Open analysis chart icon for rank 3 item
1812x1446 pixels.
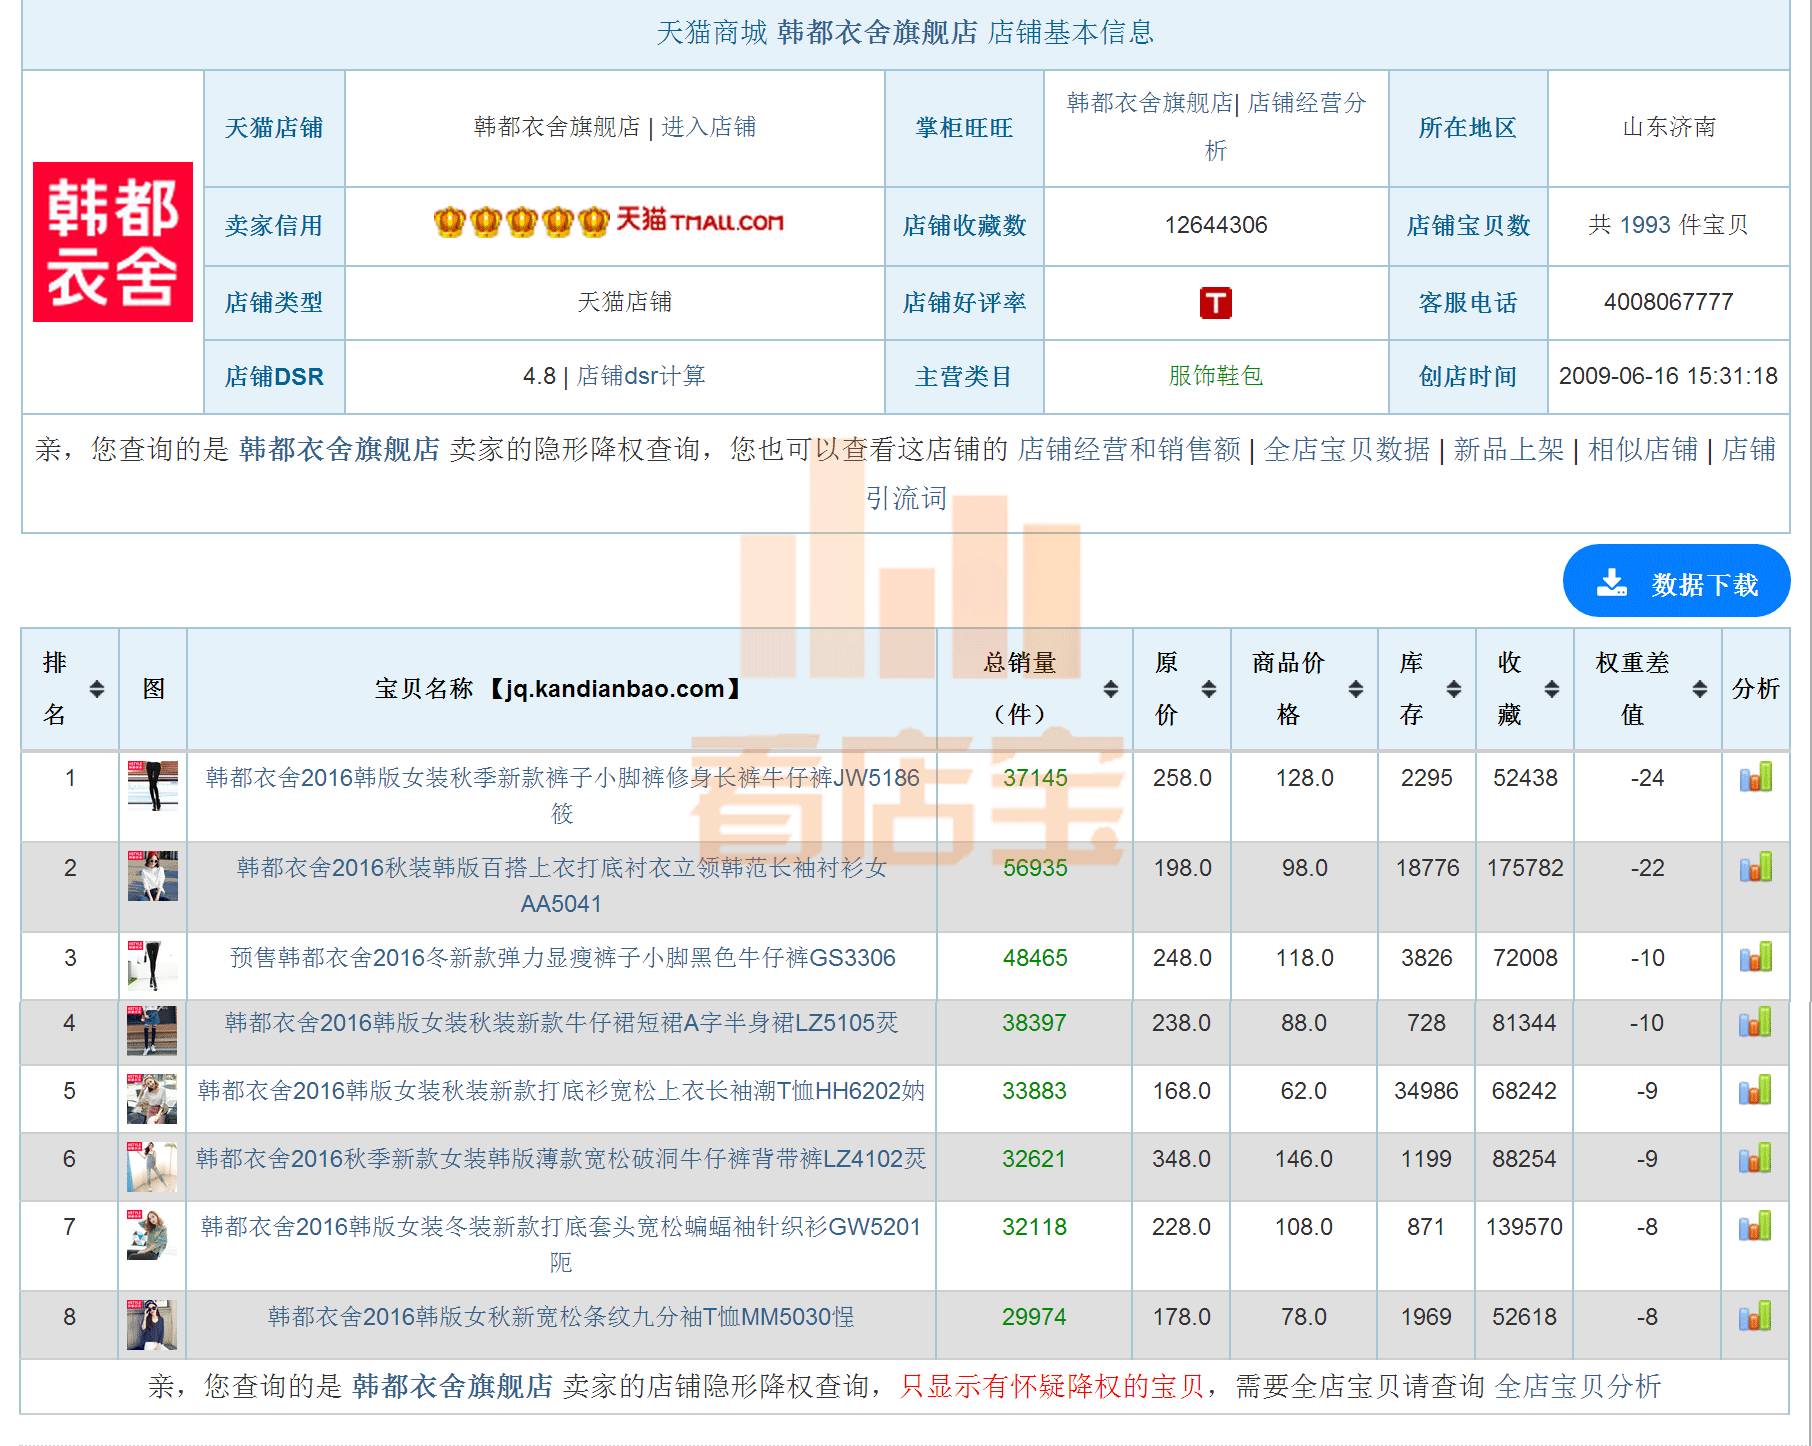[1755, 957]
